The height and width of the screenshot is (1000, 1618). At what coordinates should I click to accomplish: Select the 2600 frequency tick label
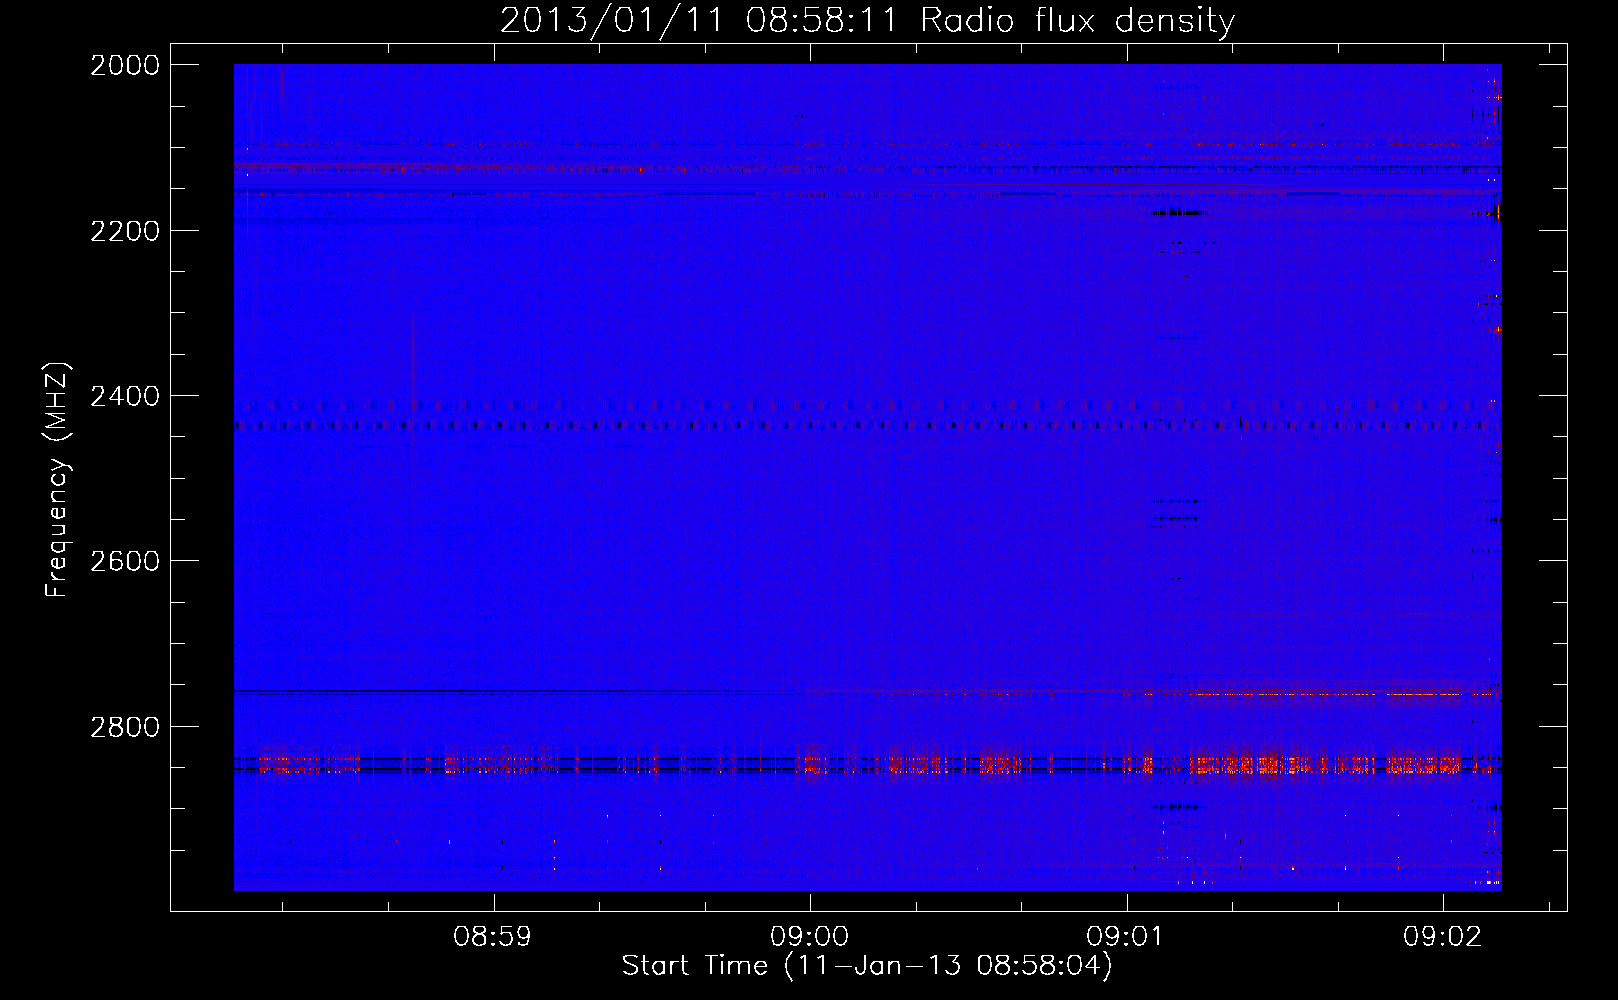point(125,561)
